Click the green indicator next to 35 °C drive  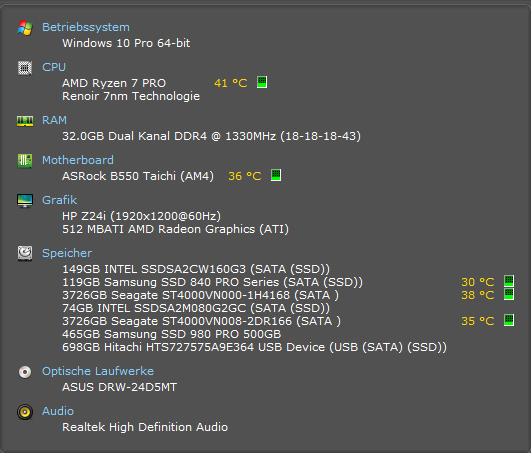pyautogui.click(x=509, y=320)
